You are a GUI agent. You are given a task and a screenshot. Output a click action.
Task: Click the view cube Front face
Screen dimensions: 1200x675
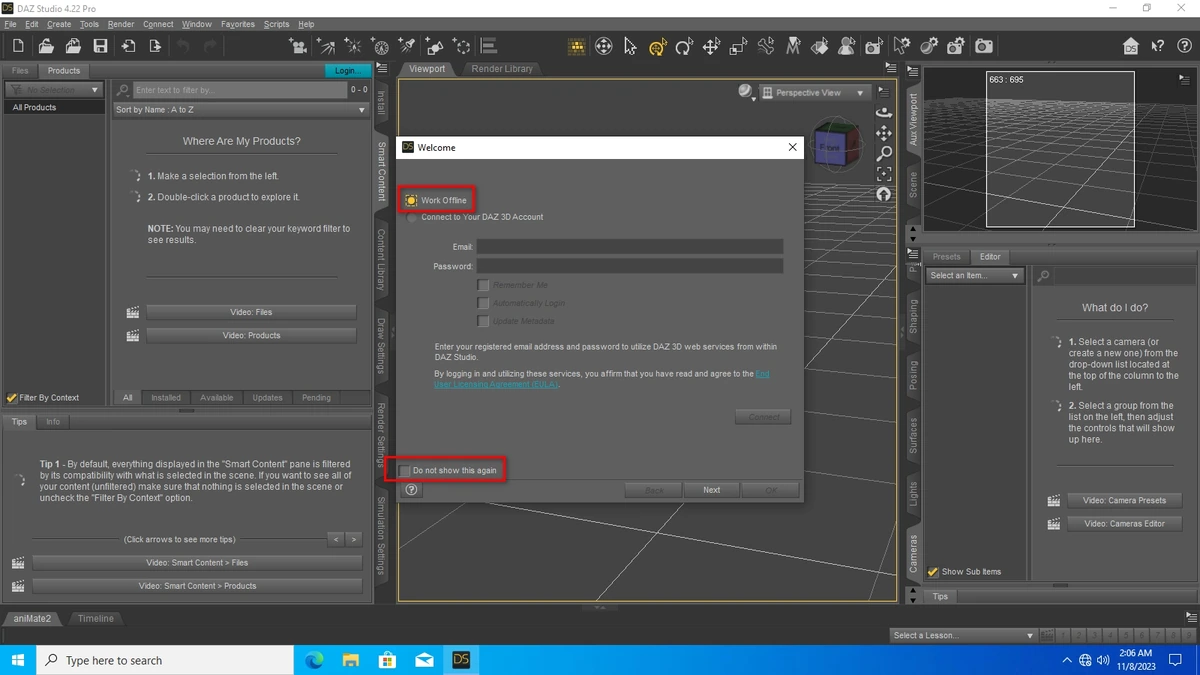830,147
